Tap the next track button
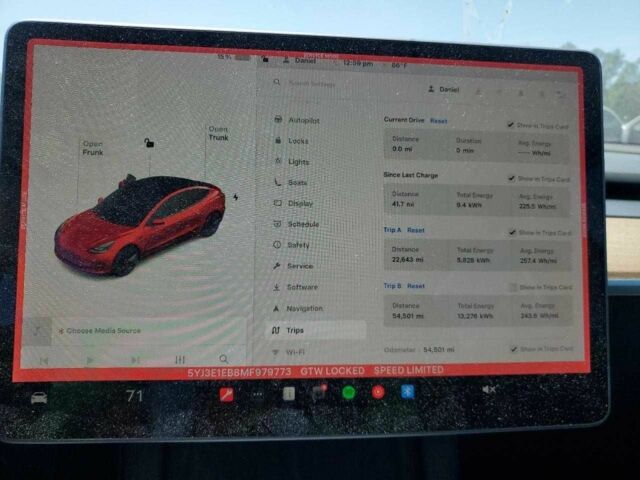Viewport: 640px width, 480px height. [135, 360]
